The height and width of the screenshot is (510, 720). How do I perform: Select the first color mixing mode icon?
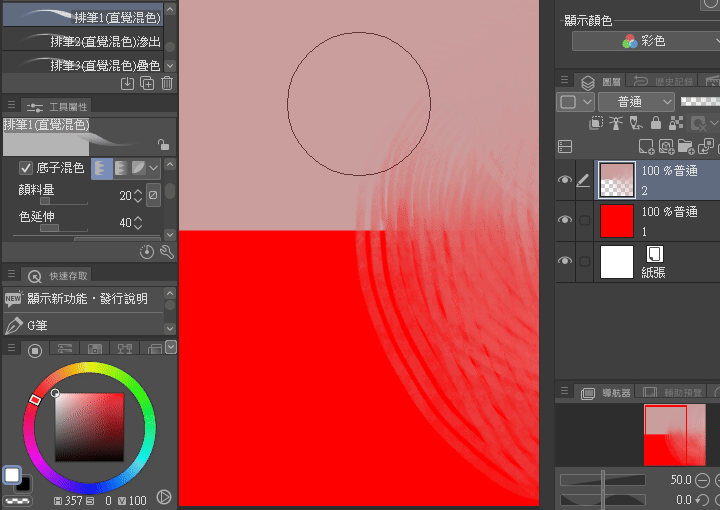click(x=101, y=168)
